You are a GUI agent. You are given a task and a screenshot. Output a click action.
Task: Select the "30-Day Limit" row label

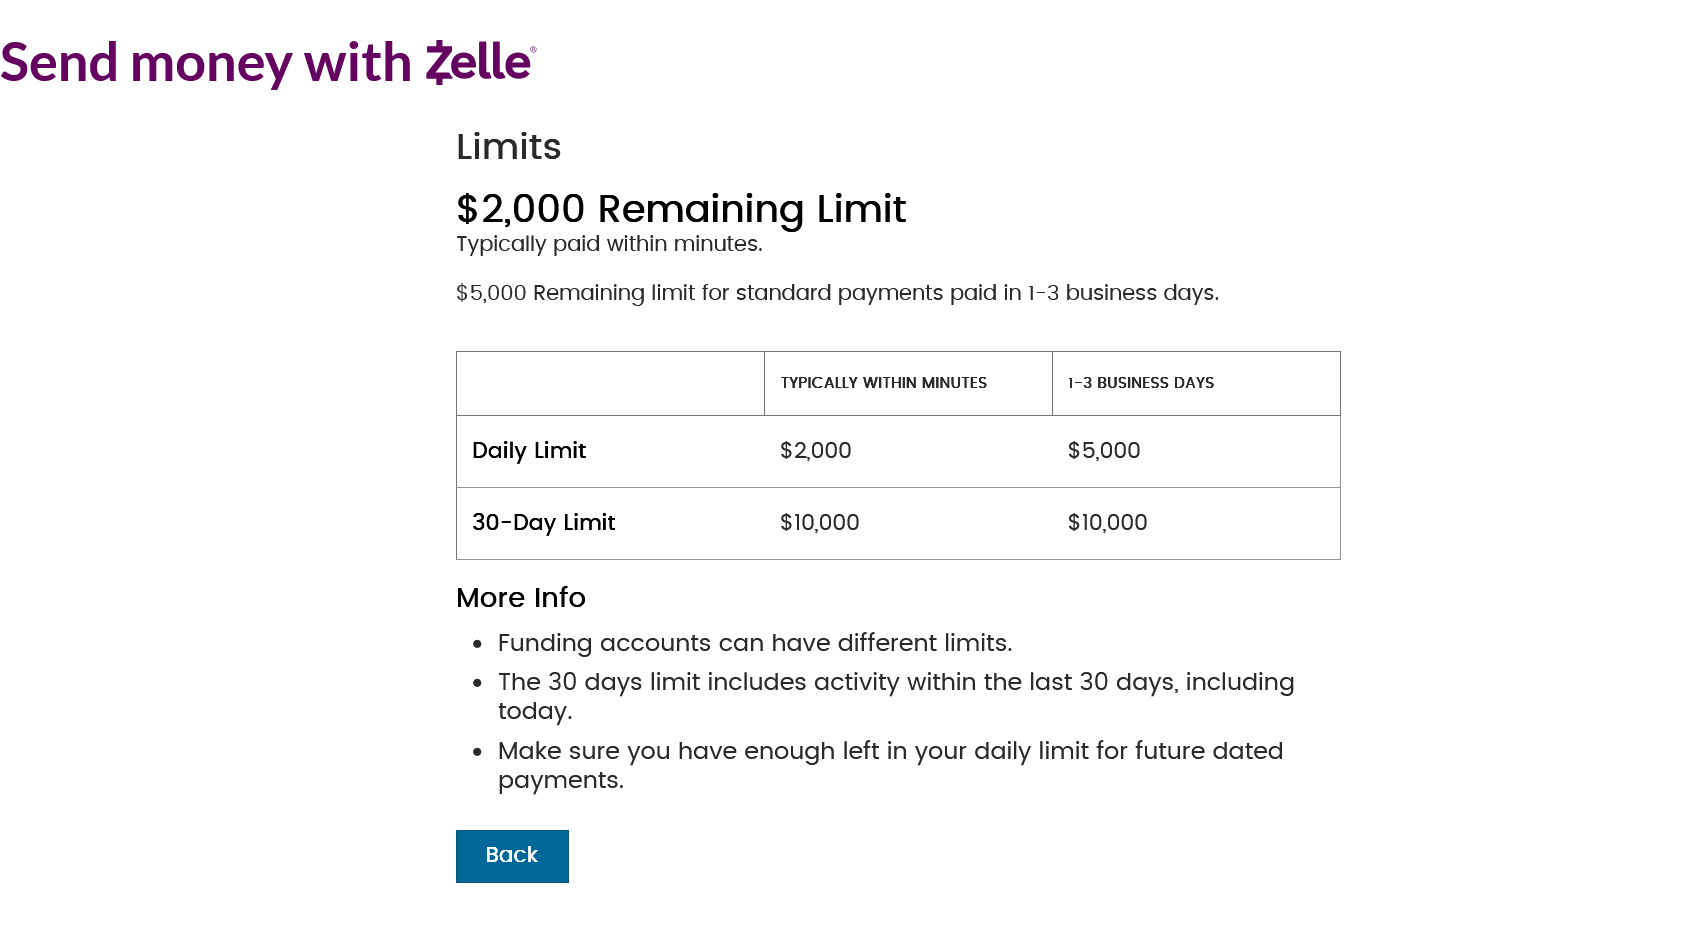click(x=543, y=523)
